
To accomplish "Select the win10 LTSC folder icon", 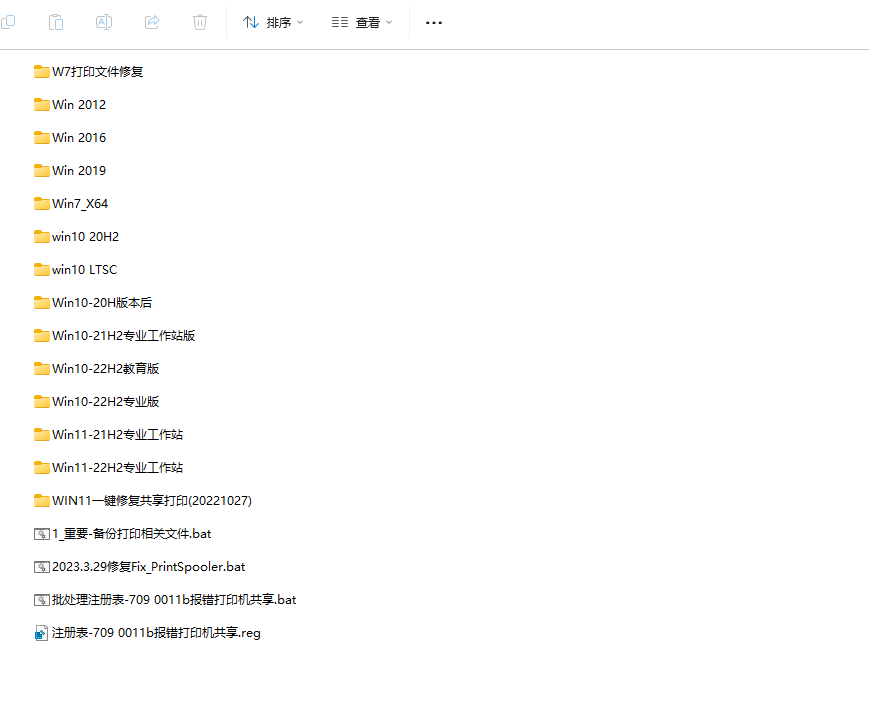I will (41, 269).
